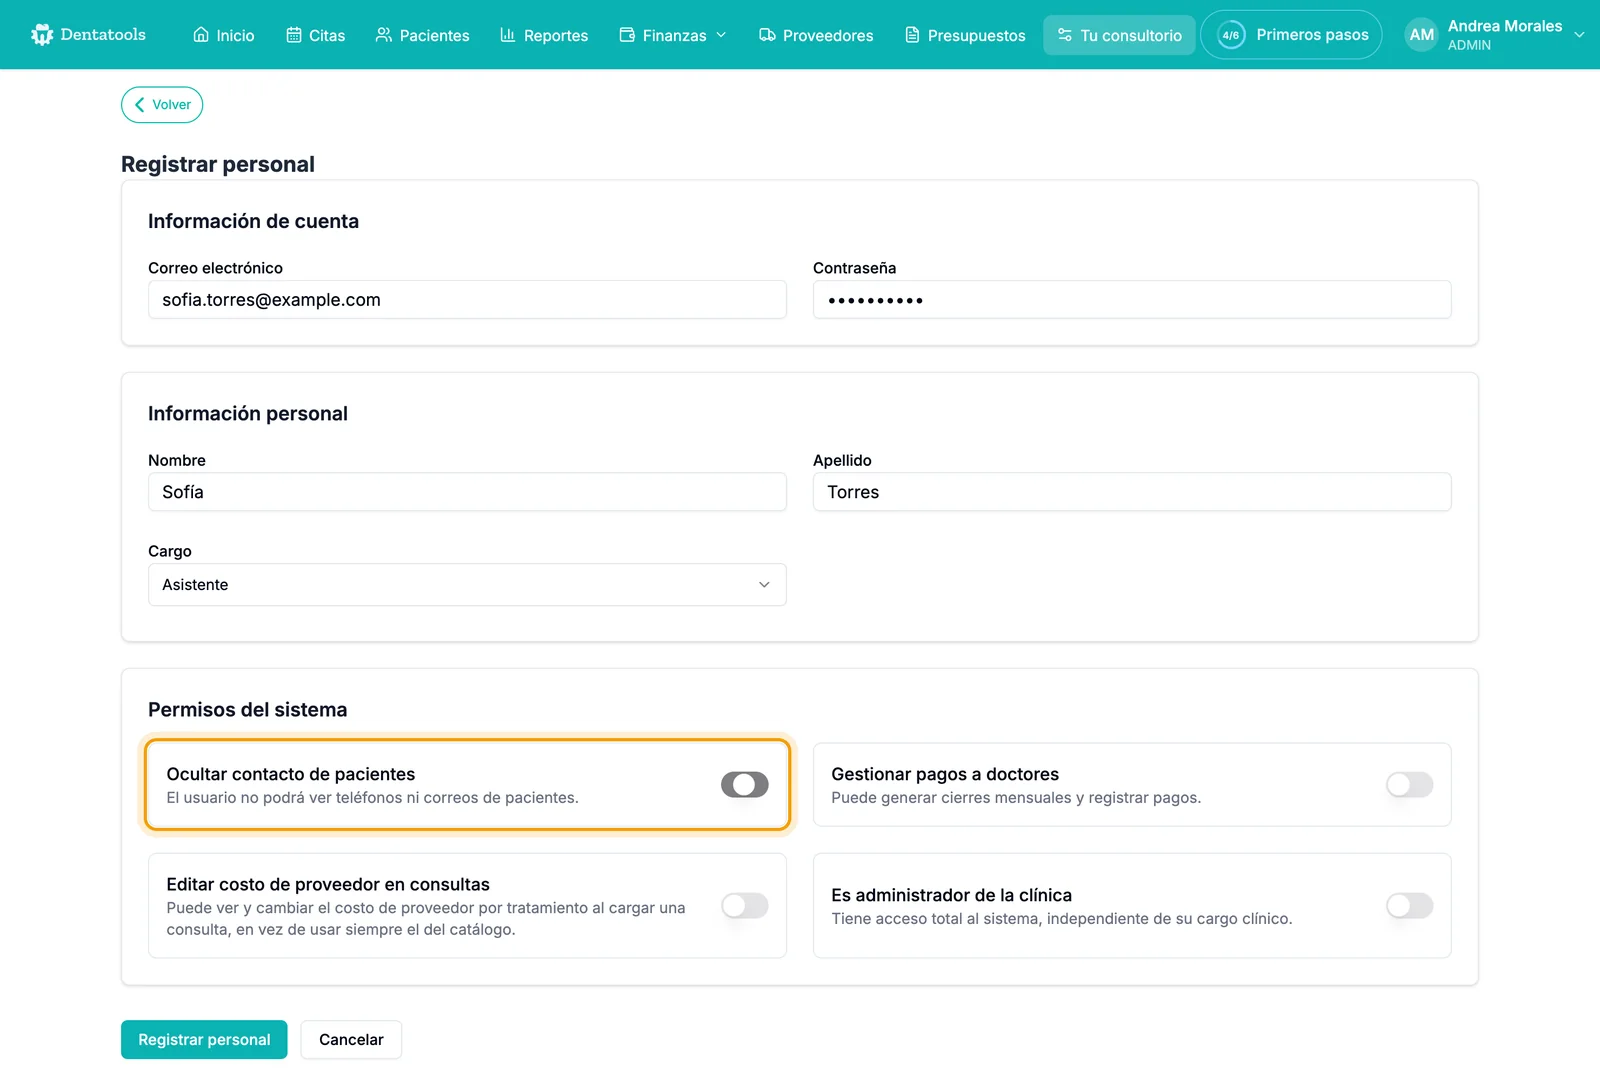Image resolution: width=1600 pixels, height=1085 pixels.
Task: Select the Tu consultorio menu label
Action: [x=1131, y=35]
